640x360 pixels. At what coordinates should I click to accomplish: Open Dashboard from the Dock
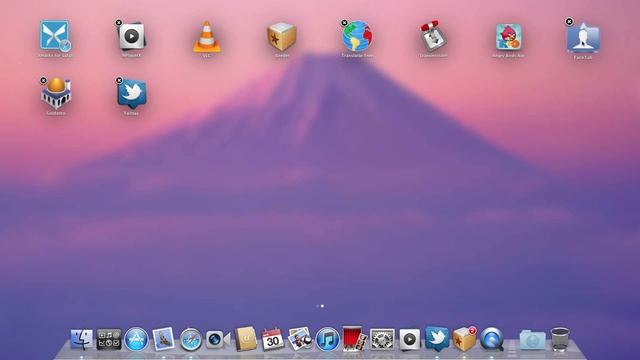[109, 339]
